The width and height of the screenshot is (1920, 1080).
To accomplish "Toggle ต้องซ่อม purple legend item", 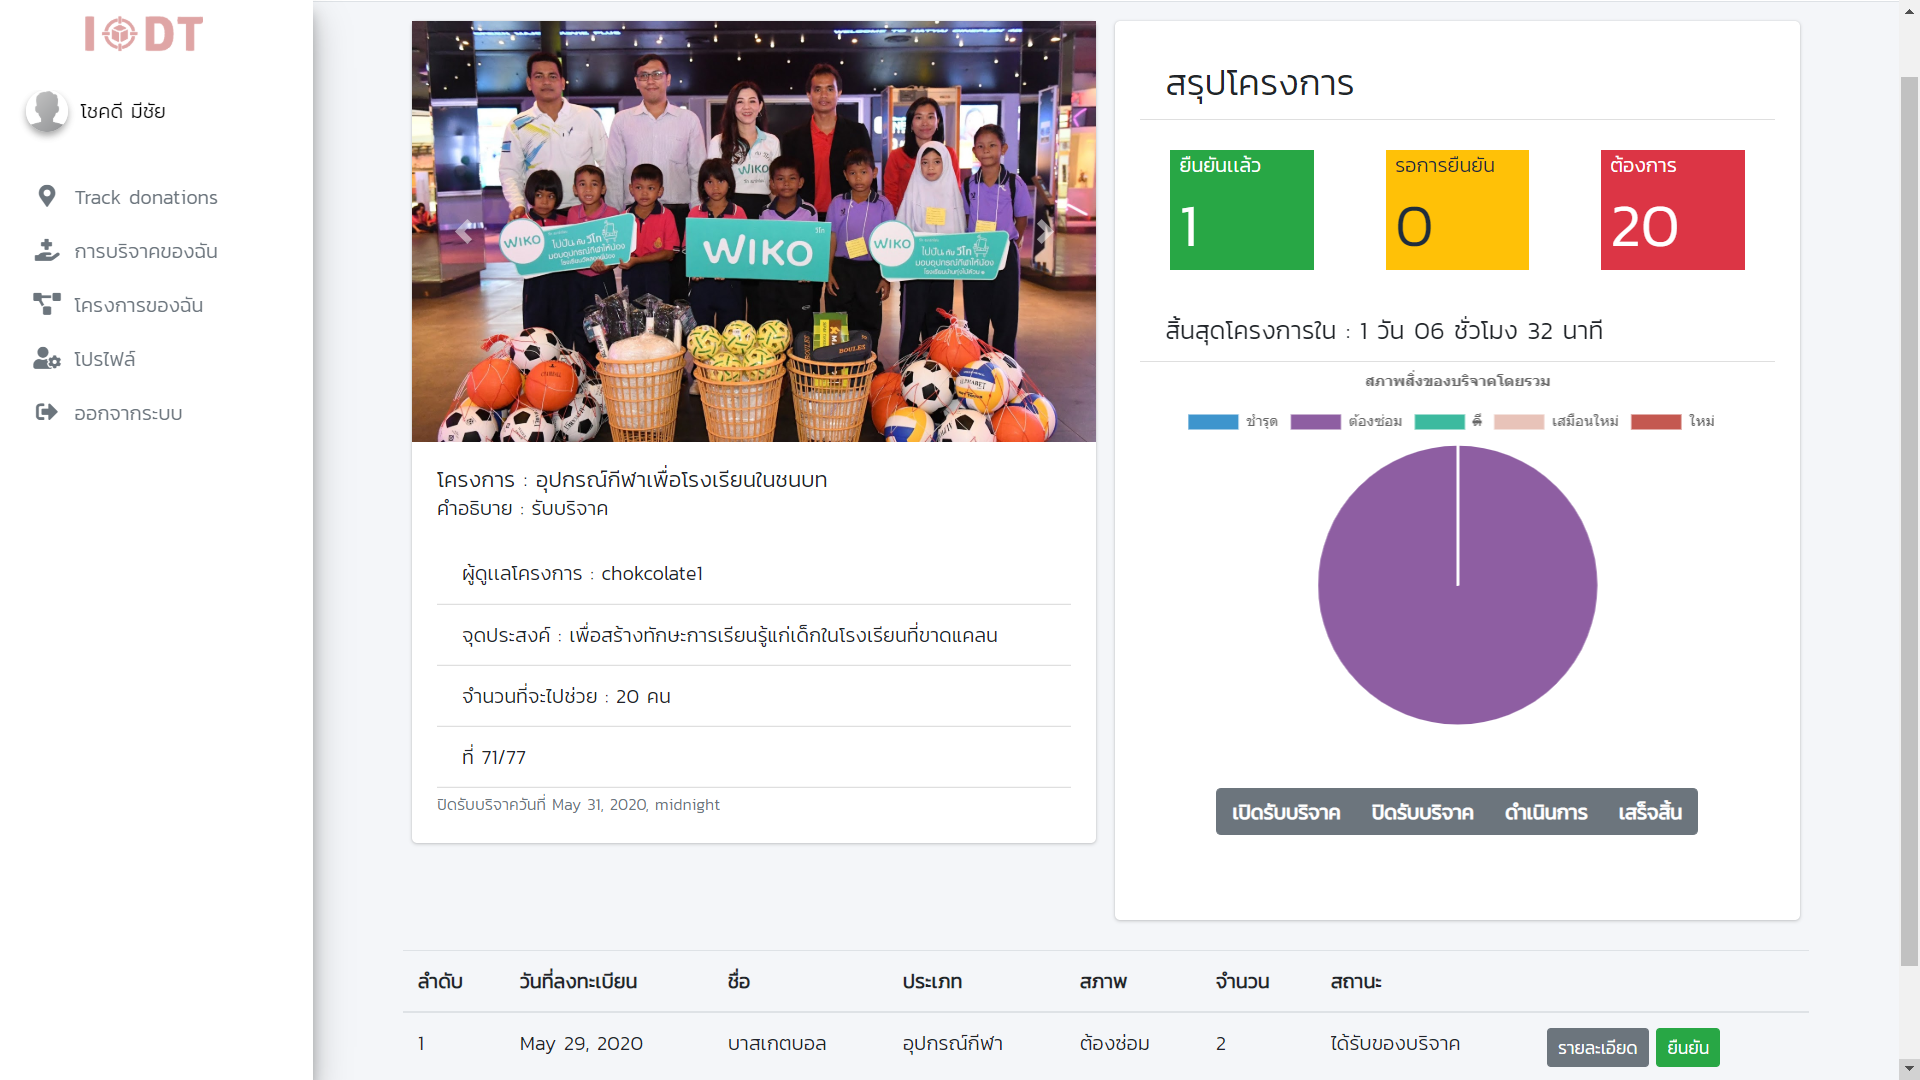I will tap(1315, 422).
